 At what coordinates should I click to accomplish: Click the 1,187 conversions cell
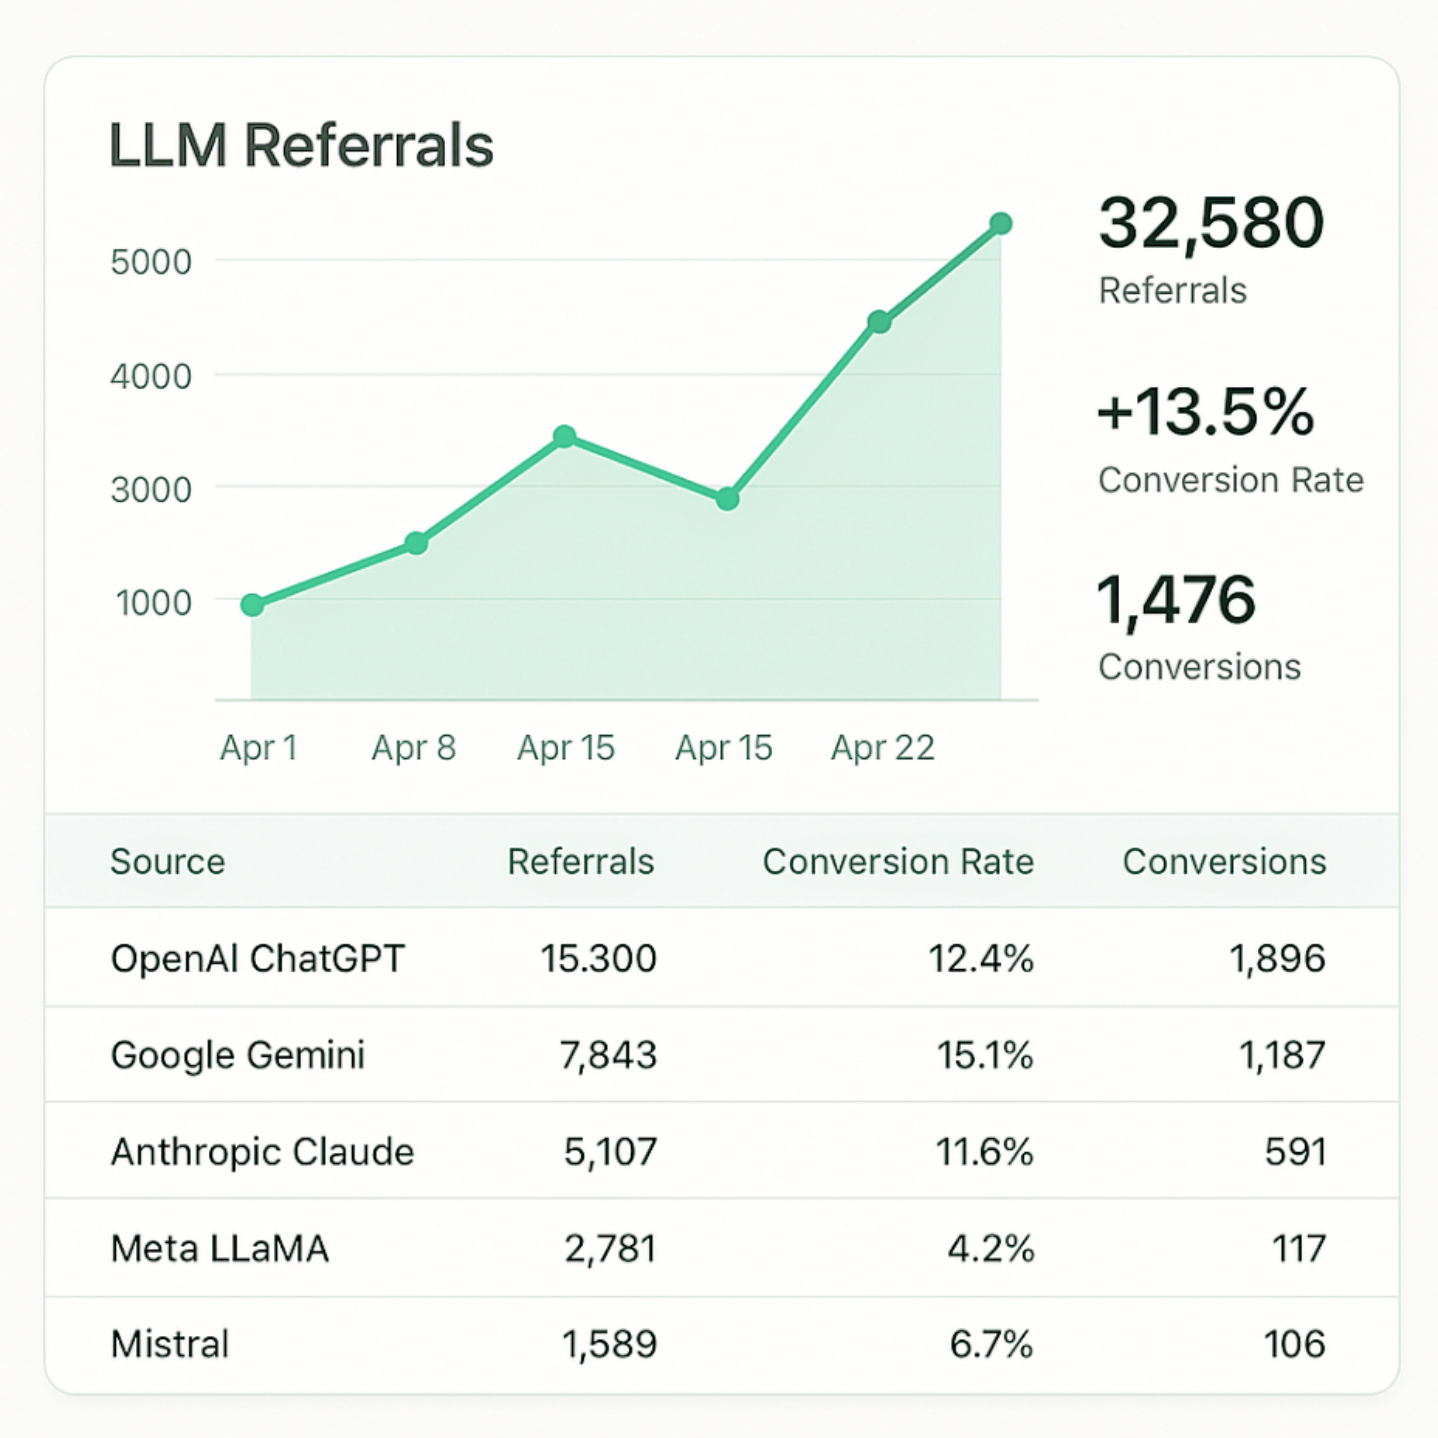click(x=1282, y=1056)
